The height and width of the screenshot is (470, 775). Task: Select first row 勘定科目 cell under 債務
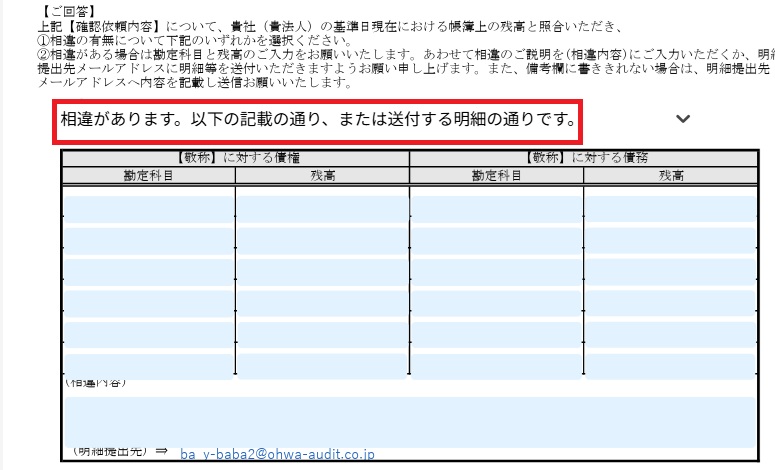[x=497, y=208]
